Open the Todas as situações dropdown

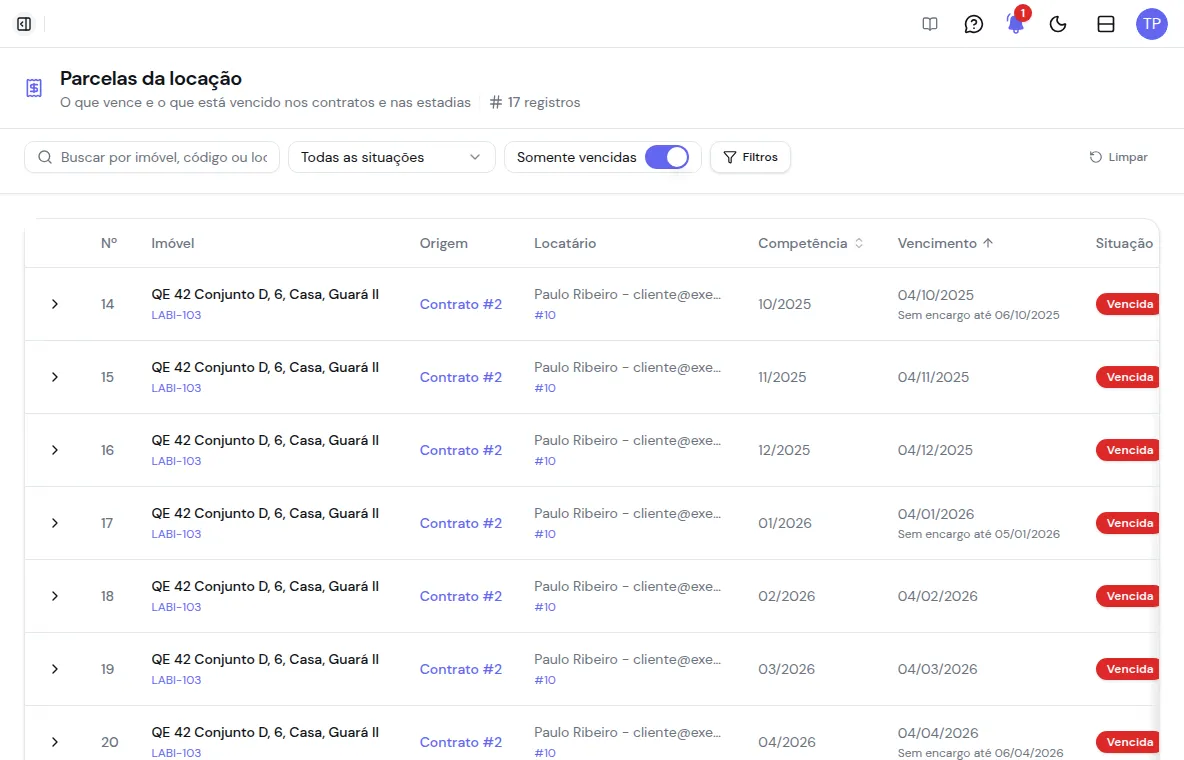pyautogui.click(x=391, y=157)
